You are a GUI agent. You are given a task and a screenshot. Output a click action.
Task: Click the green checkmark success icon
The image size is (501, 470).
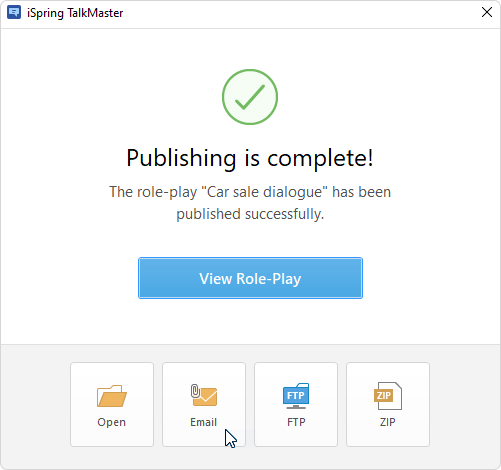250,97
